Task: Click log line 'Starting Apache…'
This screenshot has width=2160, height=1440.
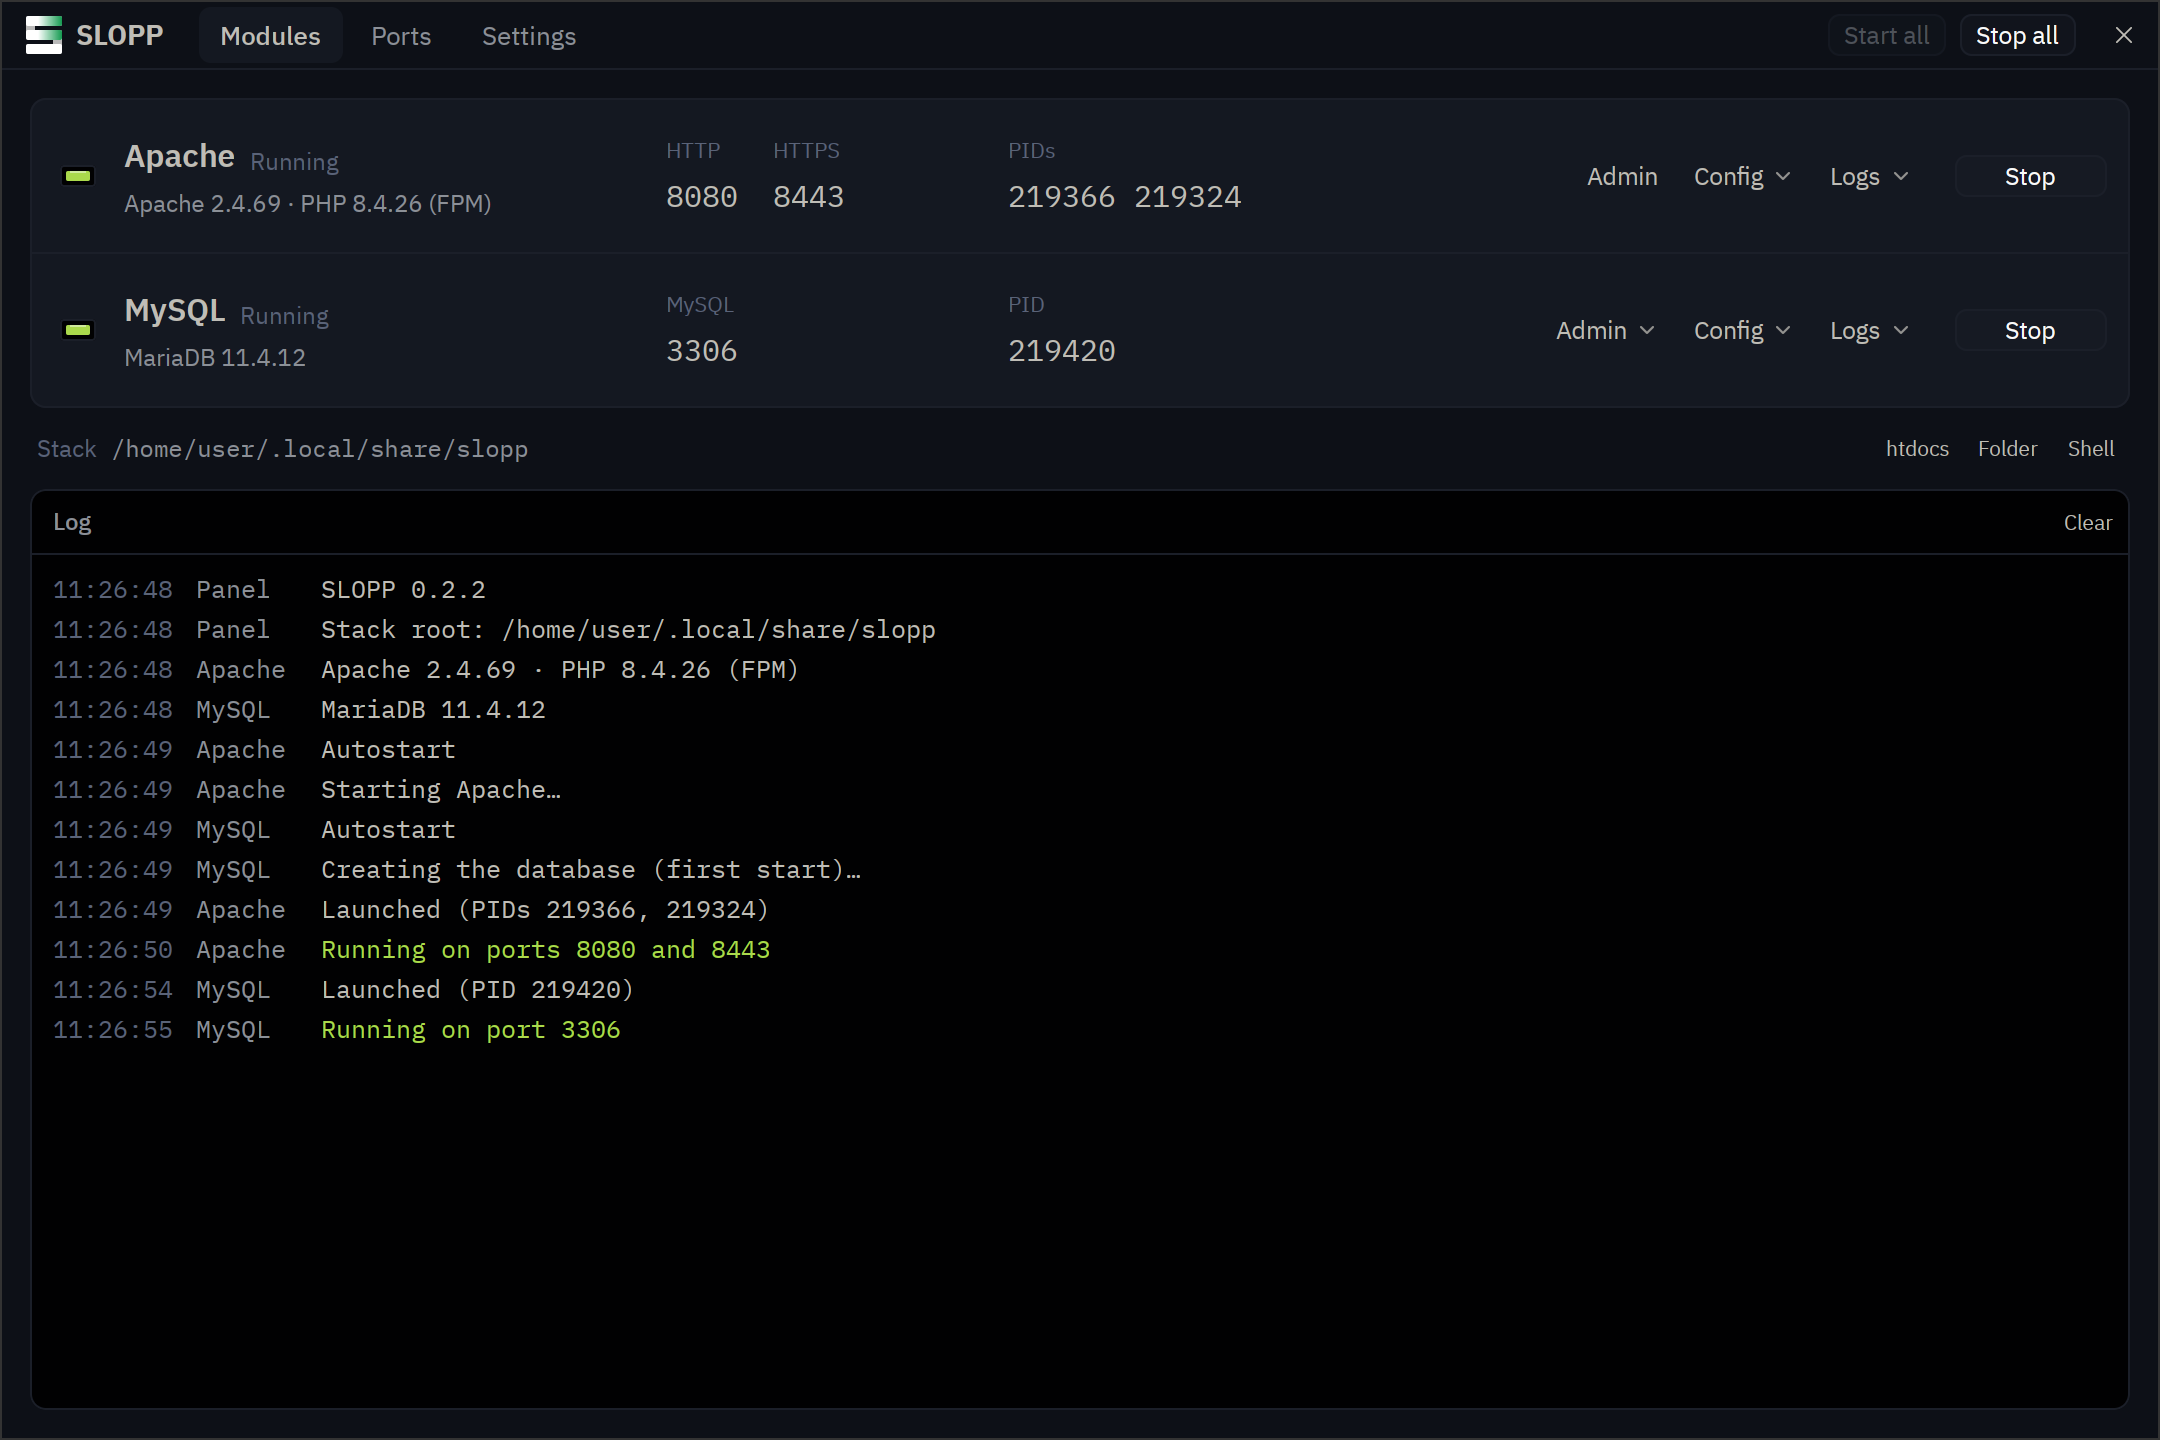Action: [441, 790]
